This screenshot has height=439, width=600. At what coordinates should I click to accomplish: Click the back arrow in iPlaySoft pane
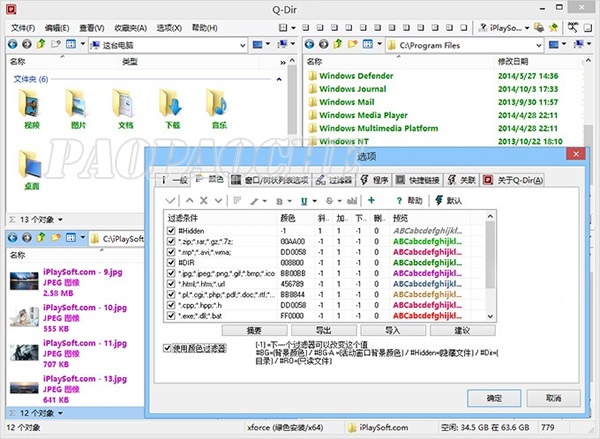(x=13, y=238)
